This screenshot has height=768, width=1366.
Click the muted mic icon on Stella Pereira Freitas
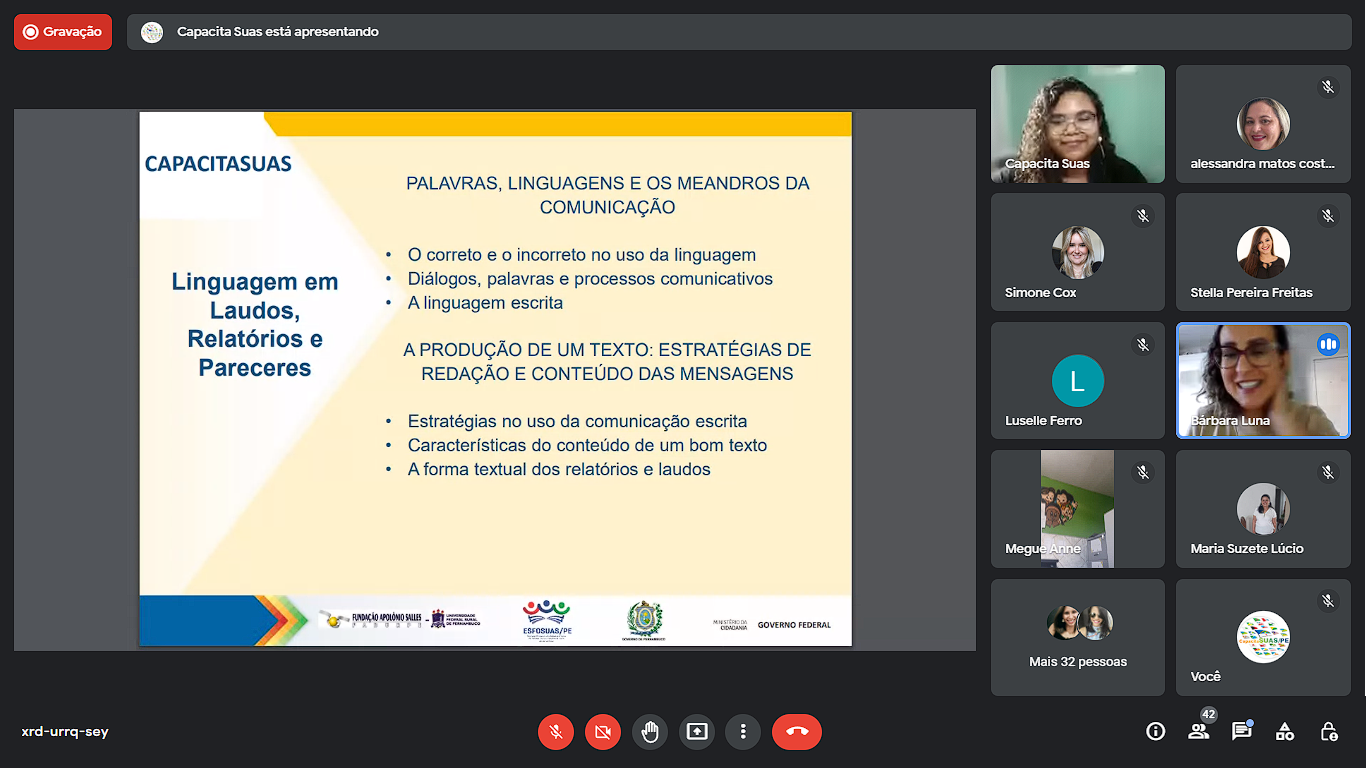[x=1328, y=216]
